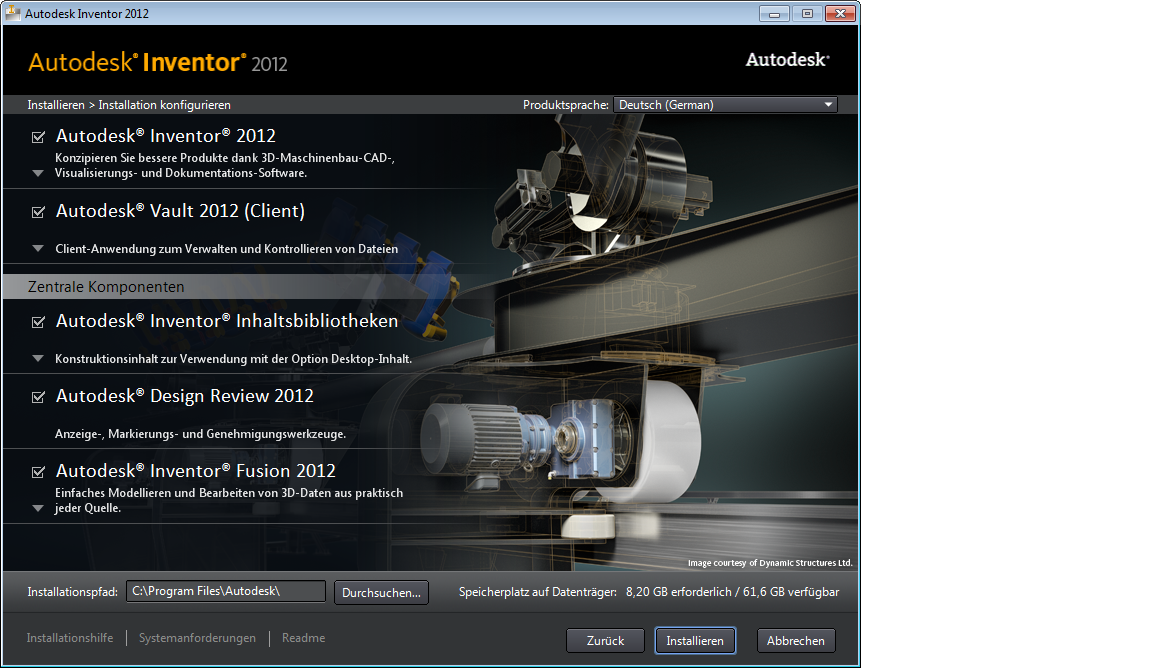Click the Autodesk Inventor title bar icon
This screenshot has width=1152, height=668.
click(13, 13)
